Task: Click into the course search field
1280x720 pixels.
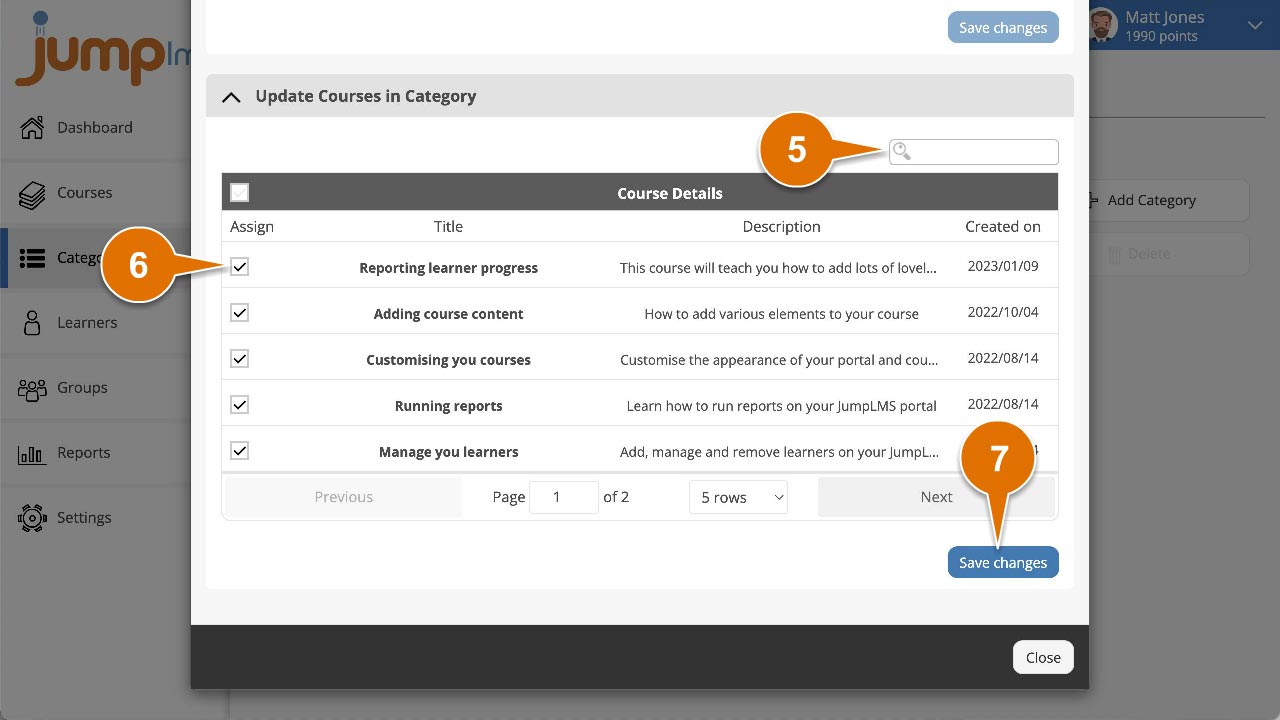Action: (x=973, y=152)
